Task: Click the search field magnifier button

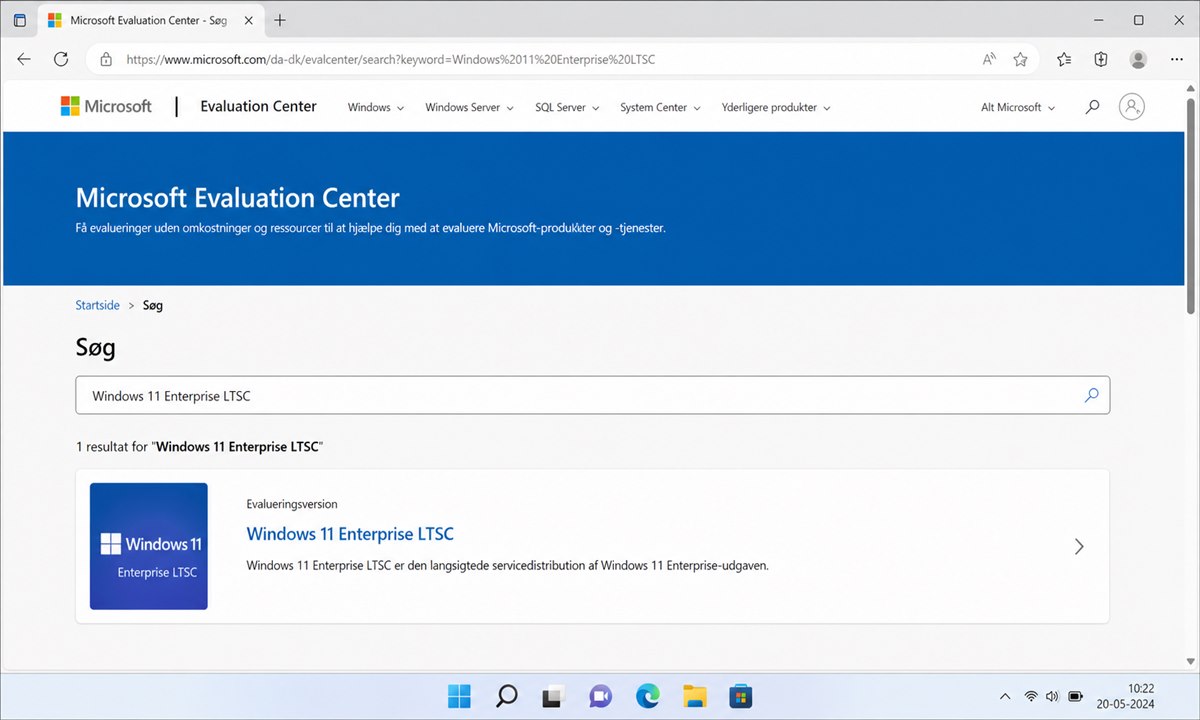Action: tap(1091, 395)
